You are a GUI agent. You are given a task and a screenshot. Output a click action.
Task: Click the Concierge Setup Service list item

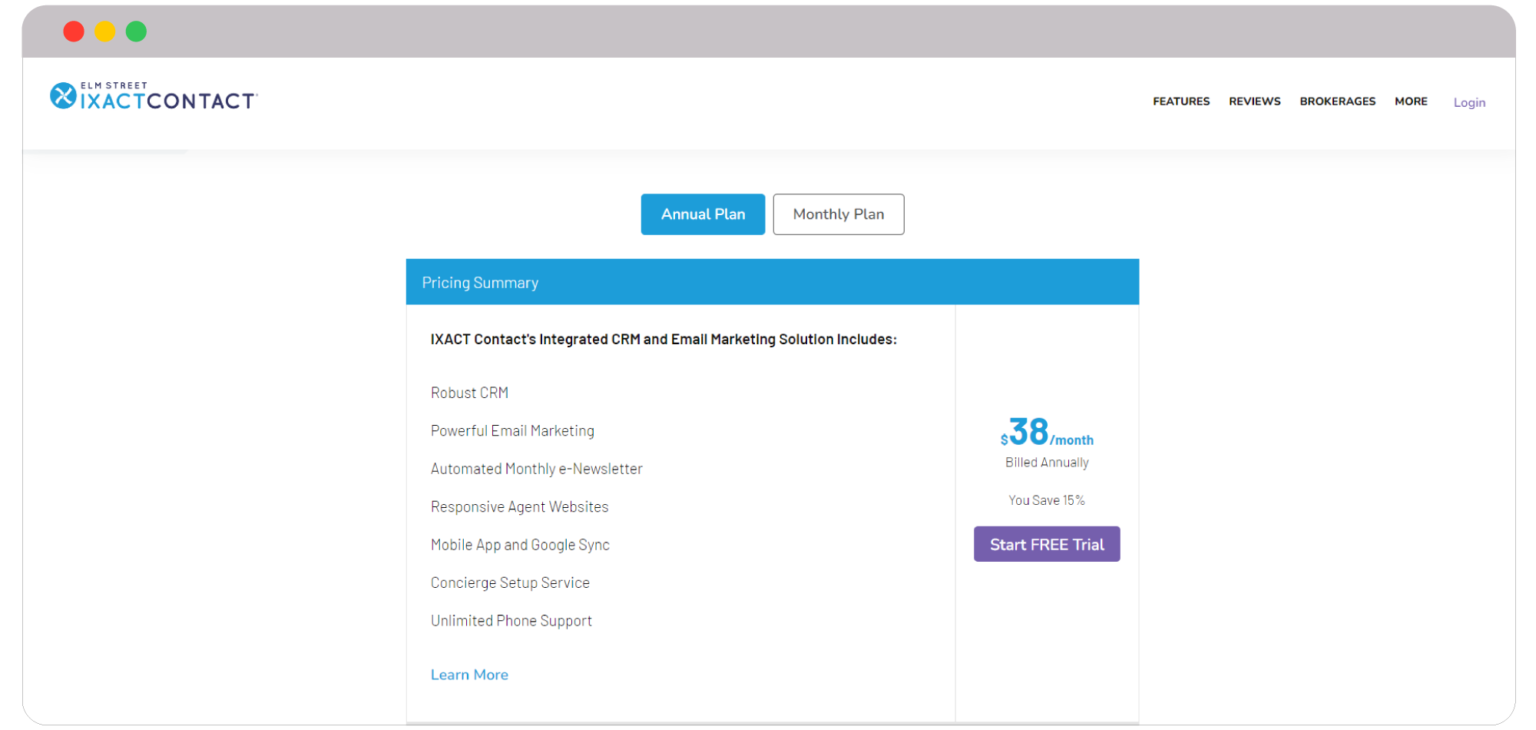[x=510, y=582]
